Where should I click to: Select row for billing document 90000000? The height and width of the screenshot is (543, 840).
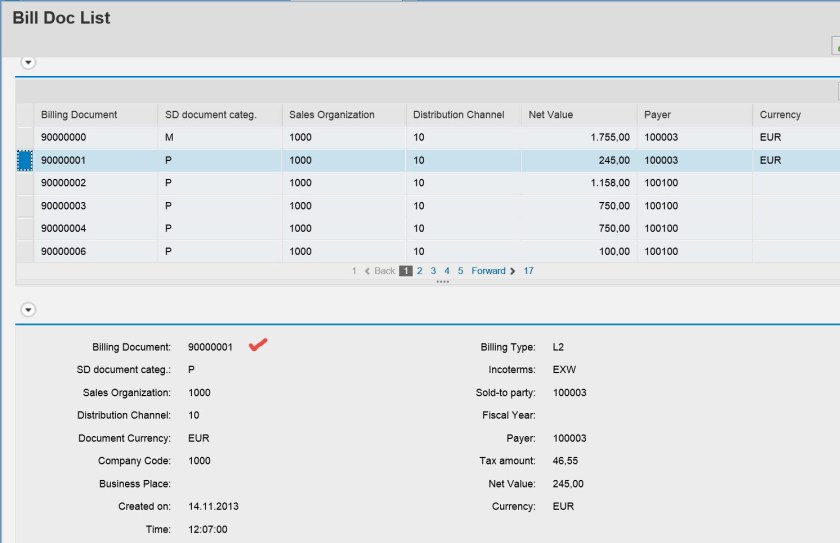click(x=25, y=137)
